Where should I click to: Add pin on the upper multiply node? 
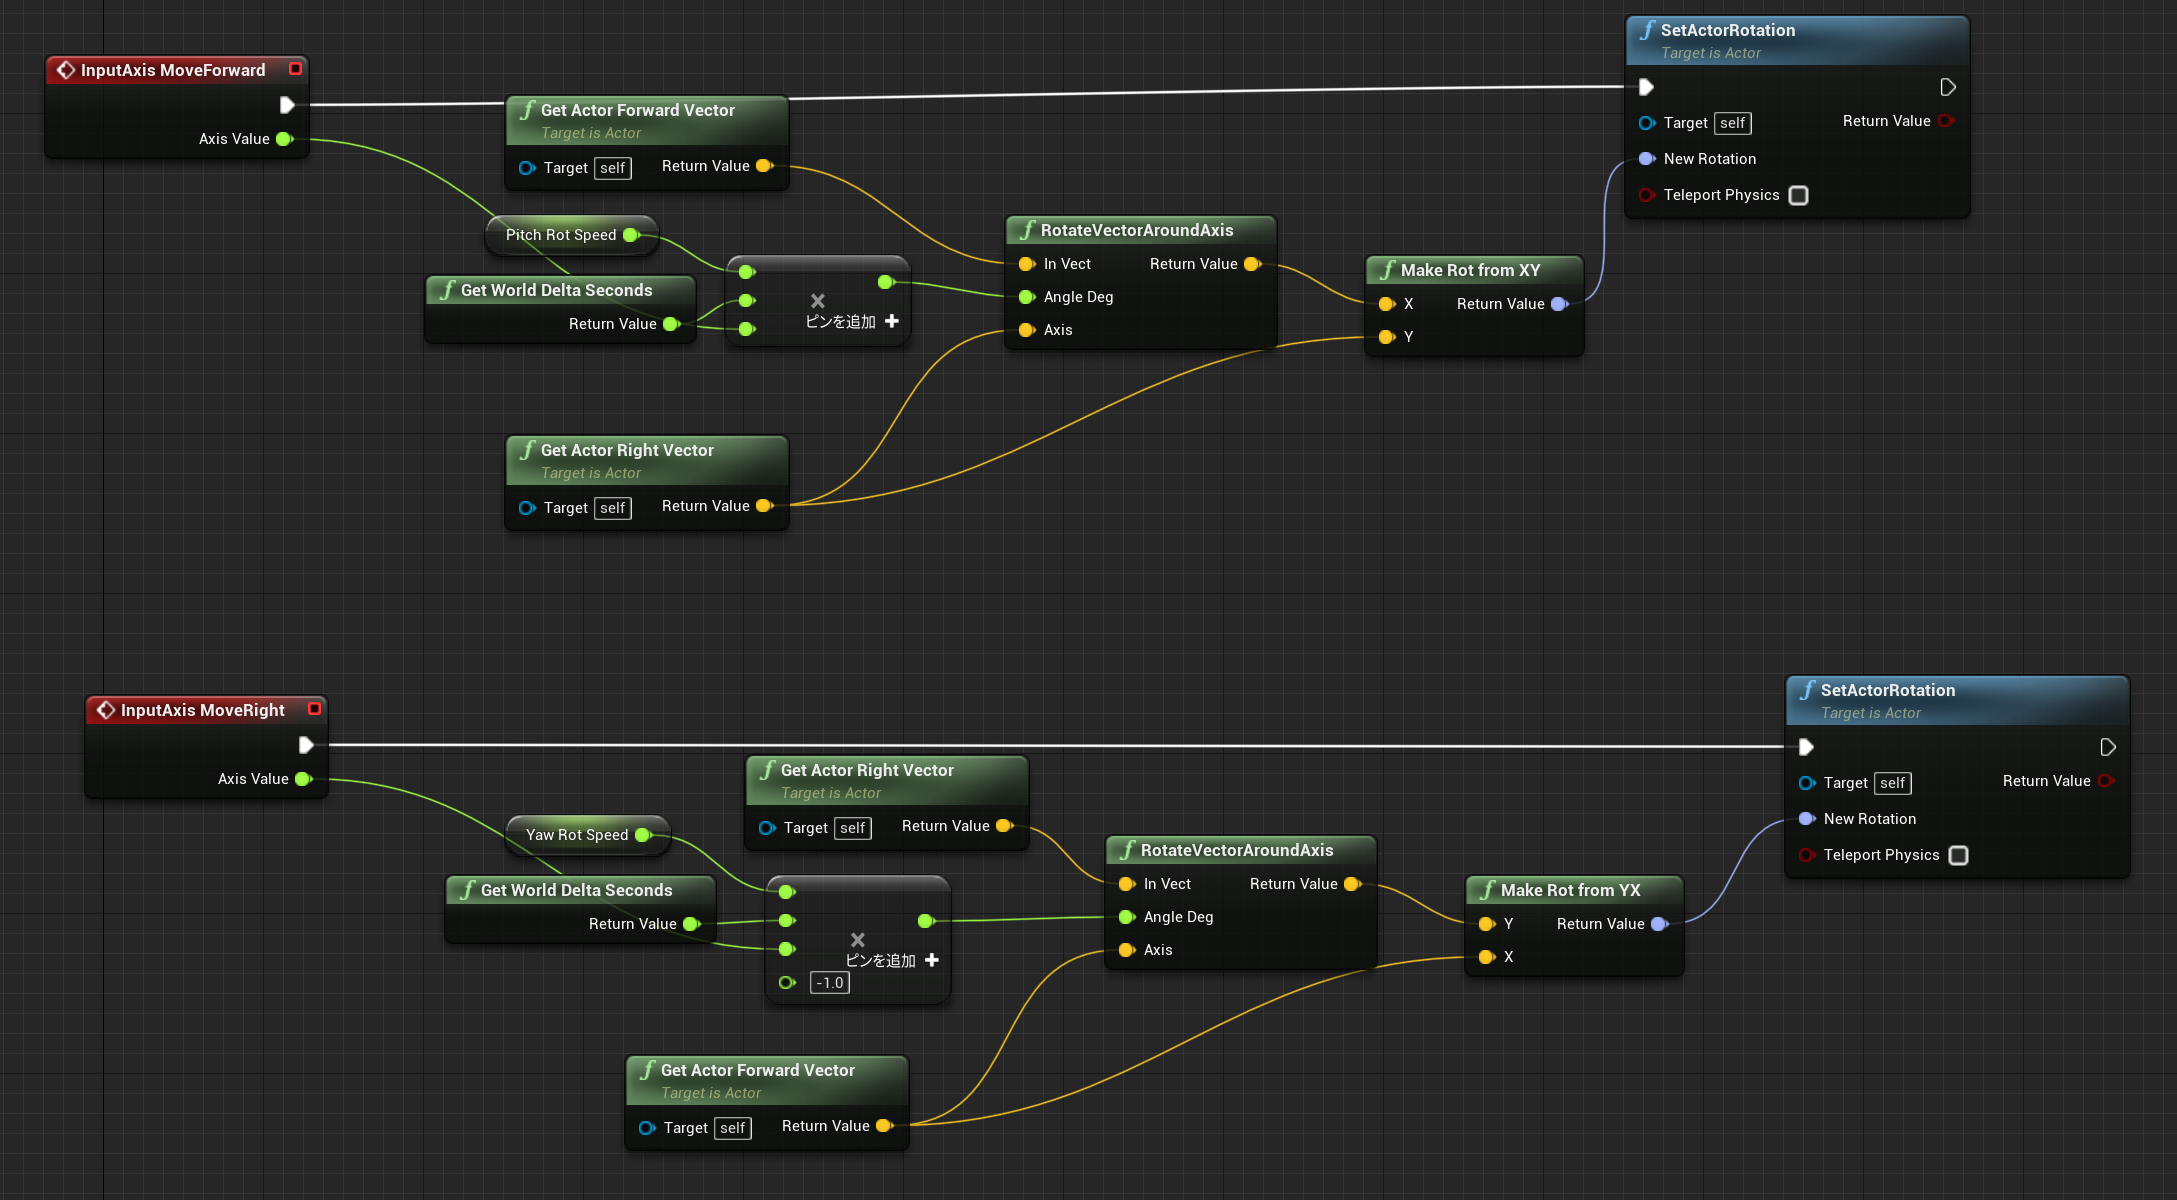[891, 321]
